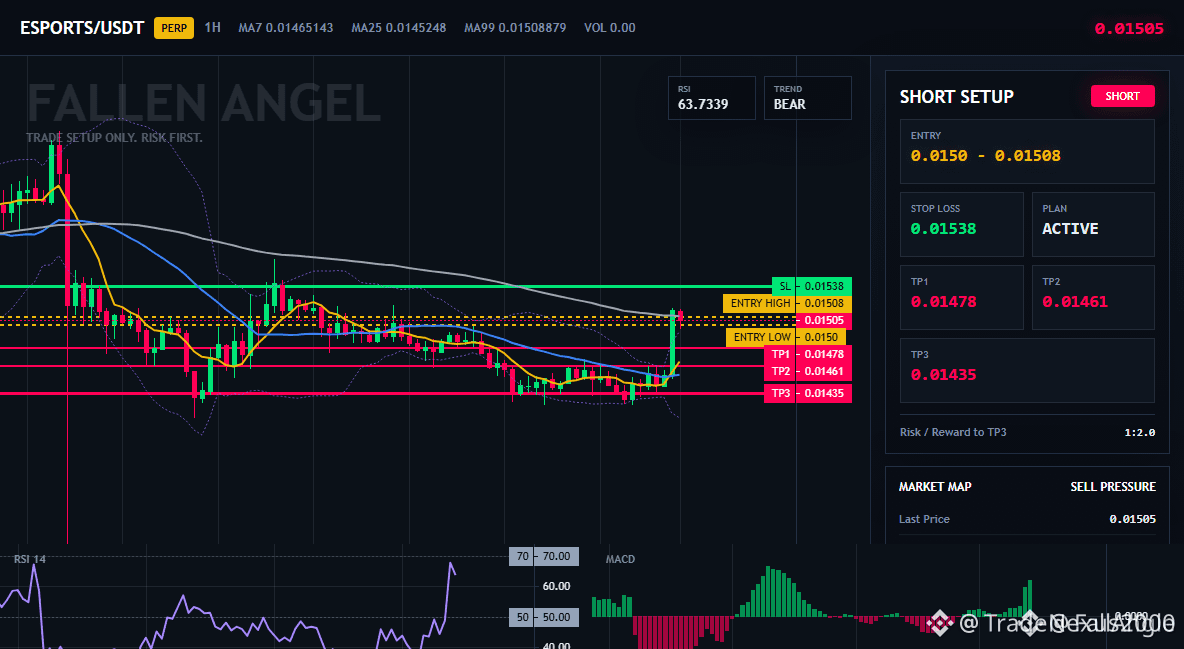Viewport: 1184px width, 649px height.
Task: Click the PERP badge
Action: (174, 28)
